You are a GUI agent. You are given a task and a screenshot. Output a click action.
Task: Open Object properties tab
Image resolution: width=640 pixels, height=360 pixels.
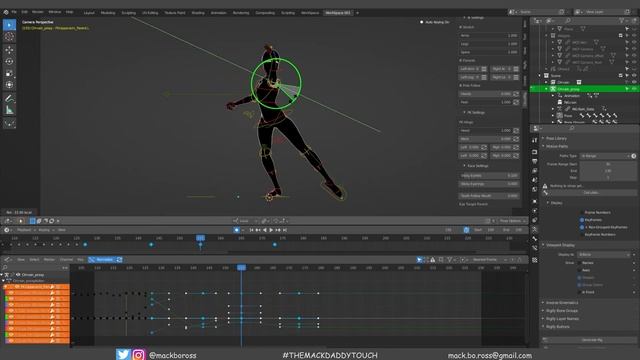pos(535,201)
